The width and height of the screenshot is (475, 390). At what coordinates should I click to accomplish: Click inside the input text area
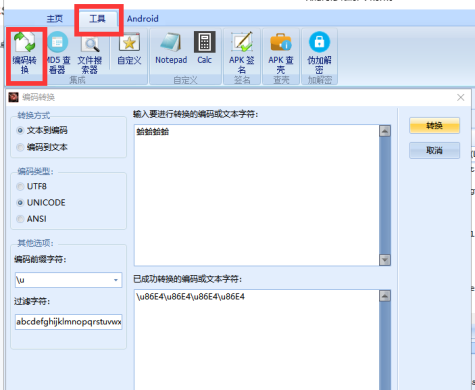pyautogui.click(x=257, y=195)
